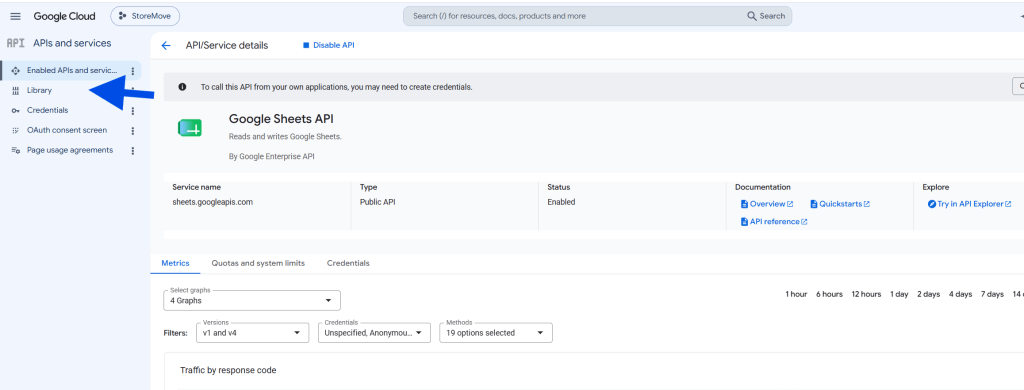This screenshot has height=390, width=1024.
Task: Click the info icon in the credentials banner
Action: [x=182, y=87]
